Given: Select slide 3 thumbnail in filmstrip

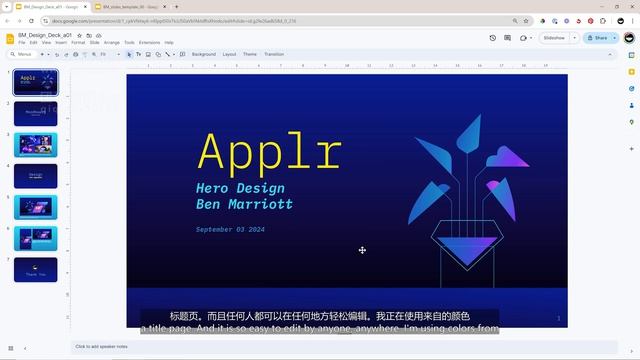Looking at the screenshot, I should [x=36, y=145].
